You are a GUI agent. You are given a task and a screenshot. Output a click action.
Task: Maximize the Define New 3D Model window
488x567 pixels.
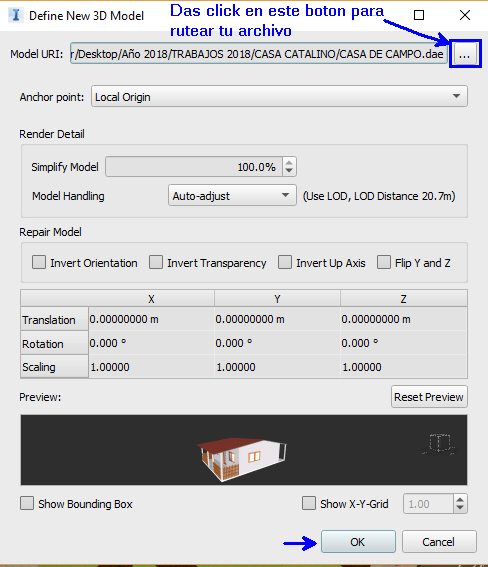pos(419,15)
